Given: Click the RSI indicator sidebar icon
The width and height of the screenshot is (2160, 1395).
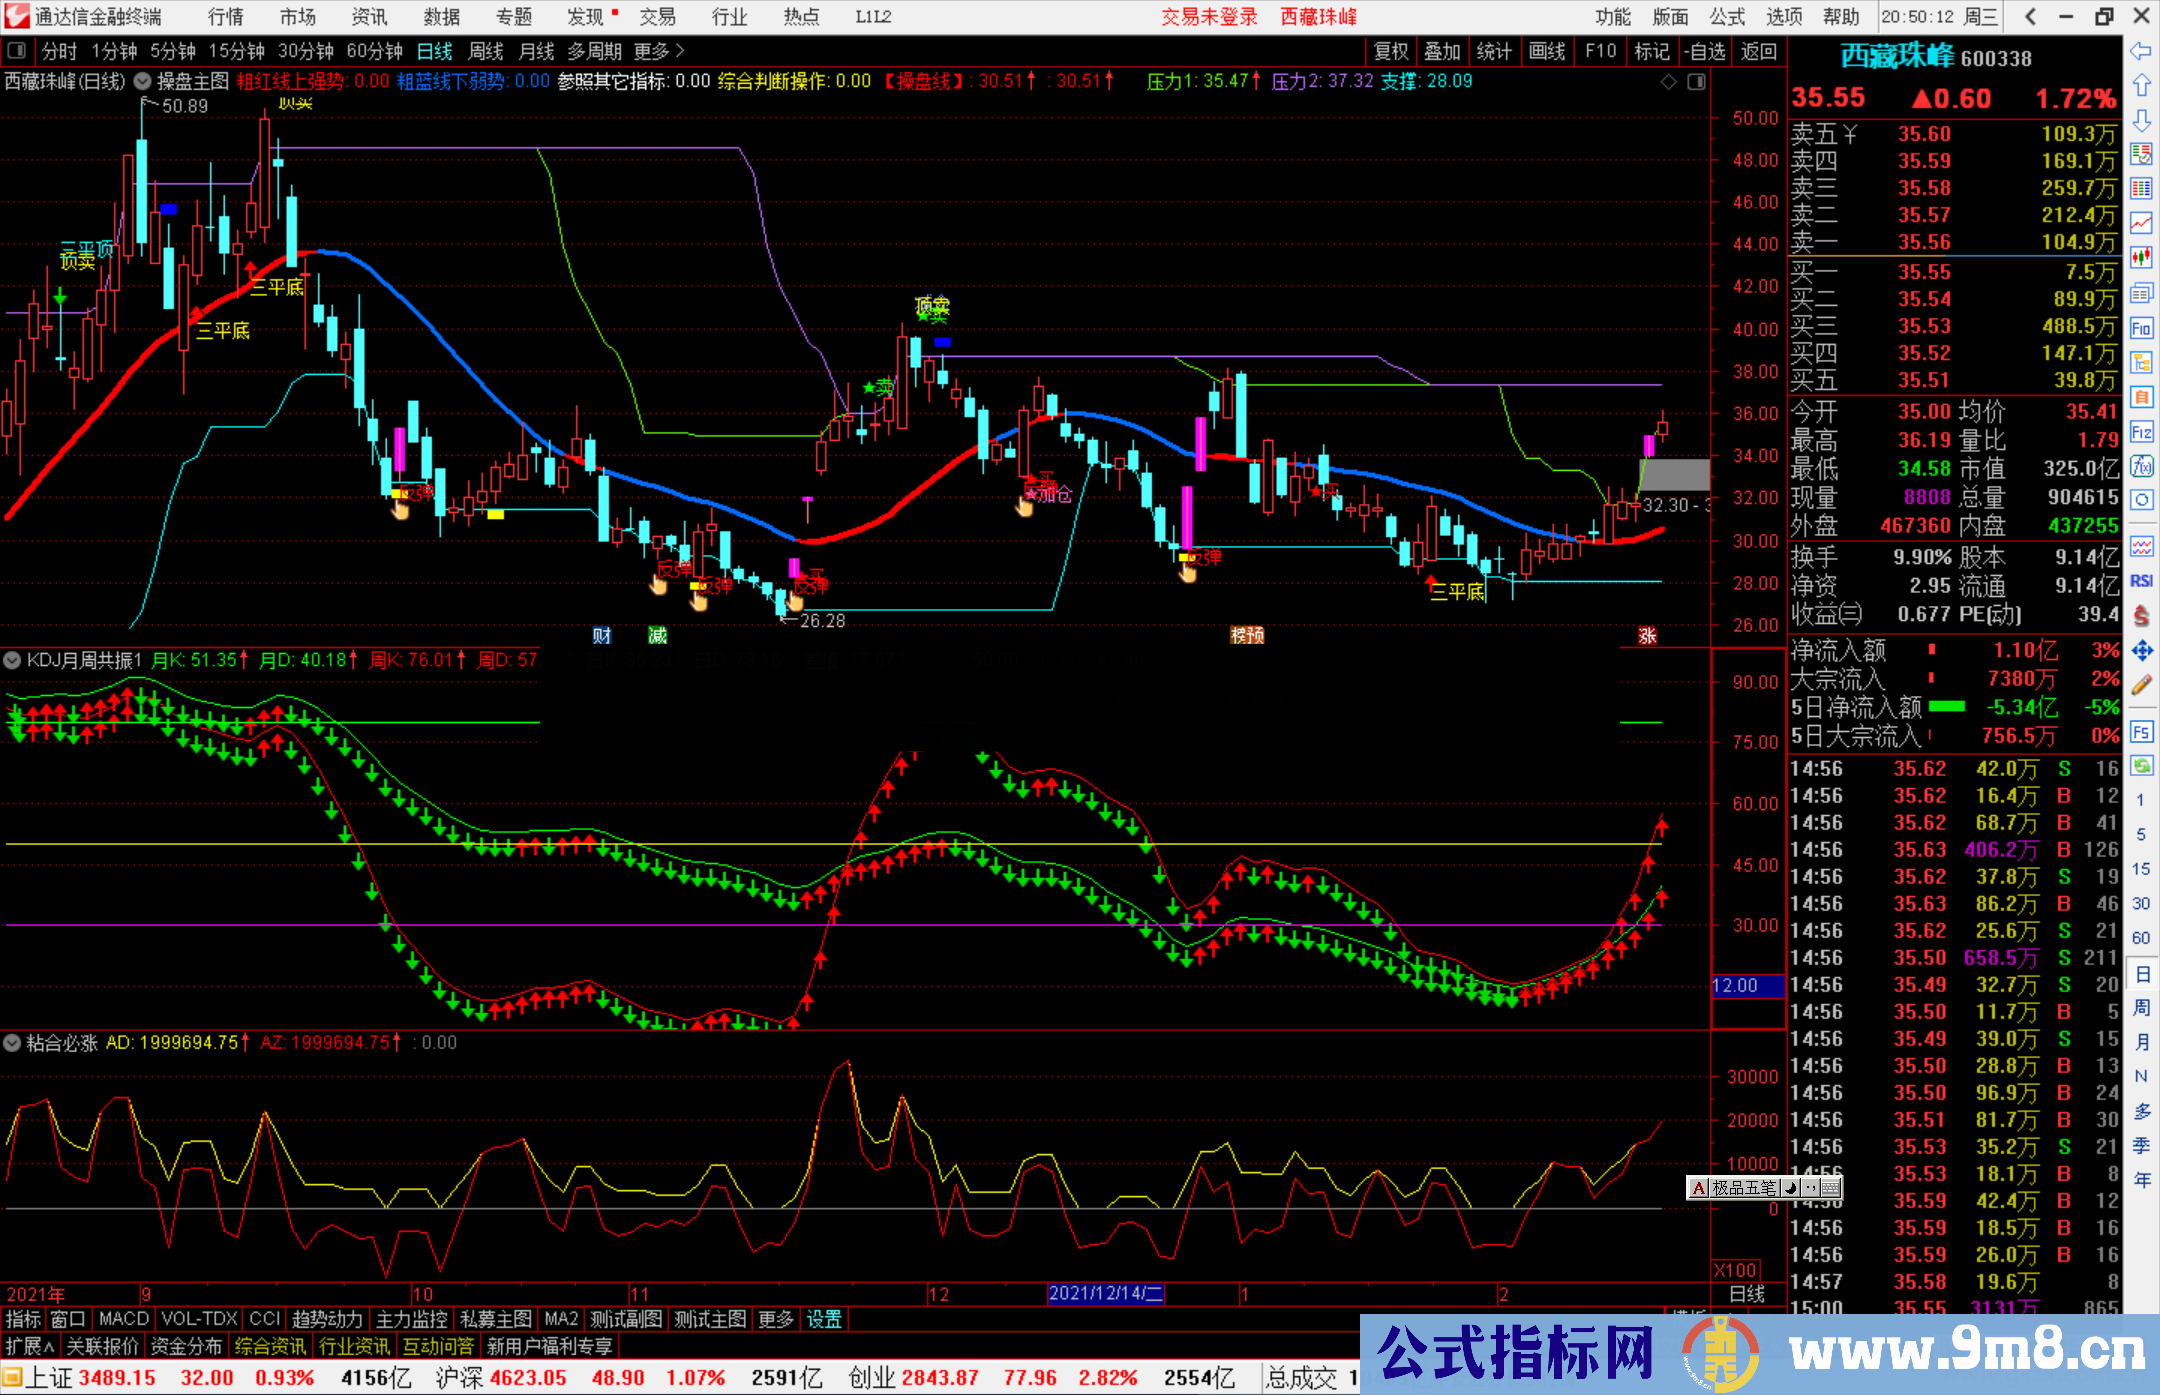Looking at the screenshot, I should coord(2141,581).
